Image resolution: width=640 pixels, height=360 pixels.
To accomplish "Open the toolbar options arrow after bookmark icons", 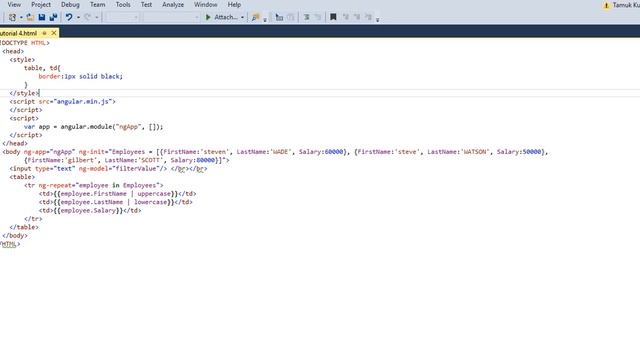I will coord(378,19).
